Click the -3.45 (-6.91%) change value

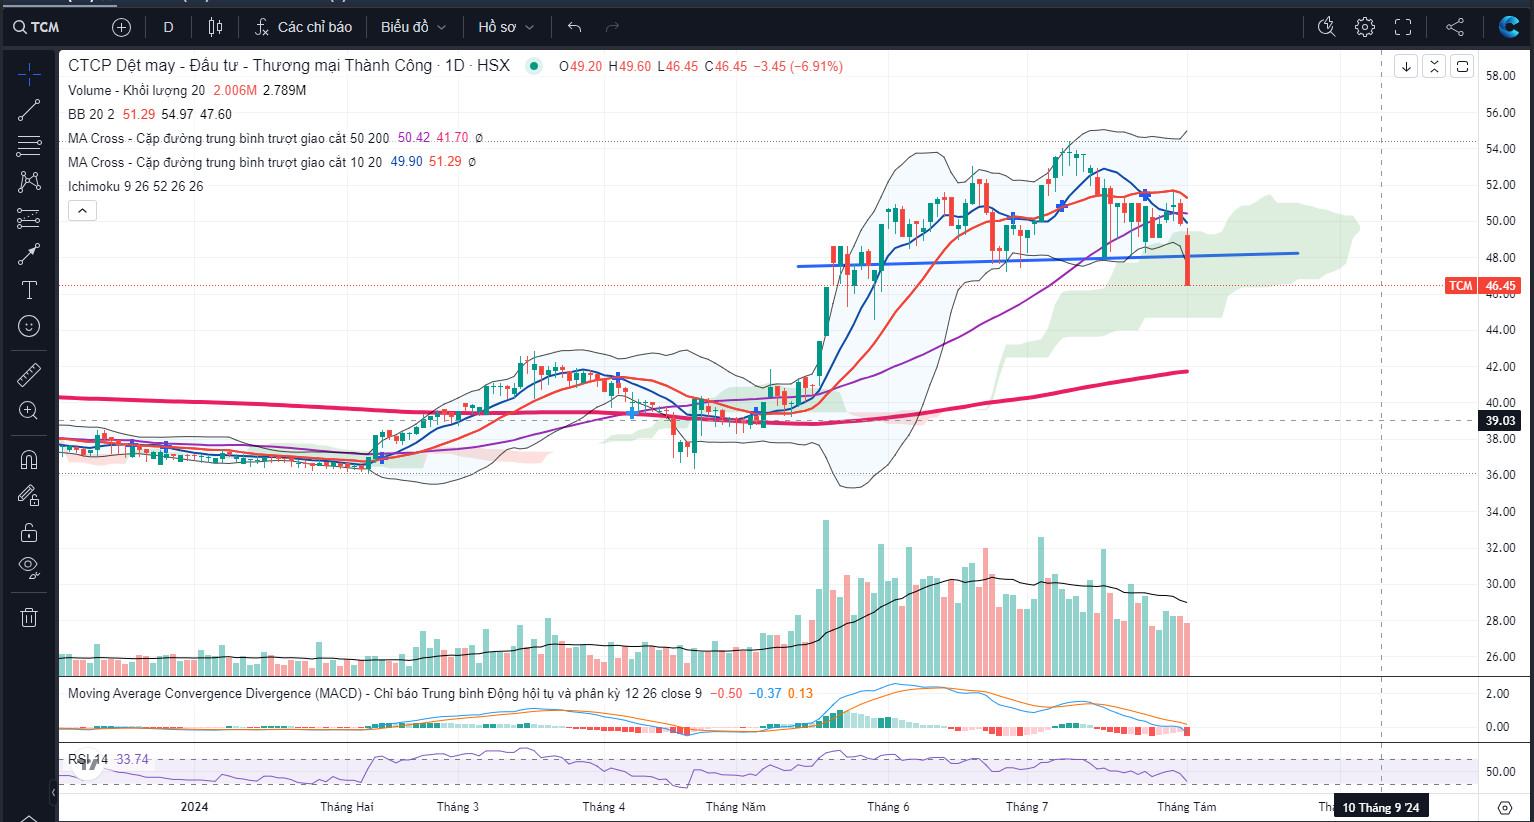[x=798, y=66]
